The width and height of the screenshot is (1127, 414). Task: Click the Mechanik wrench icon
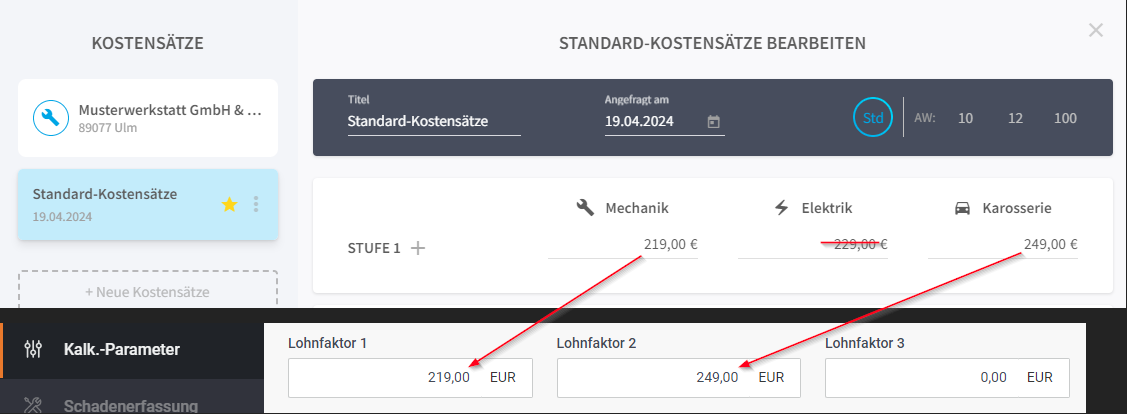coord(586,208)
